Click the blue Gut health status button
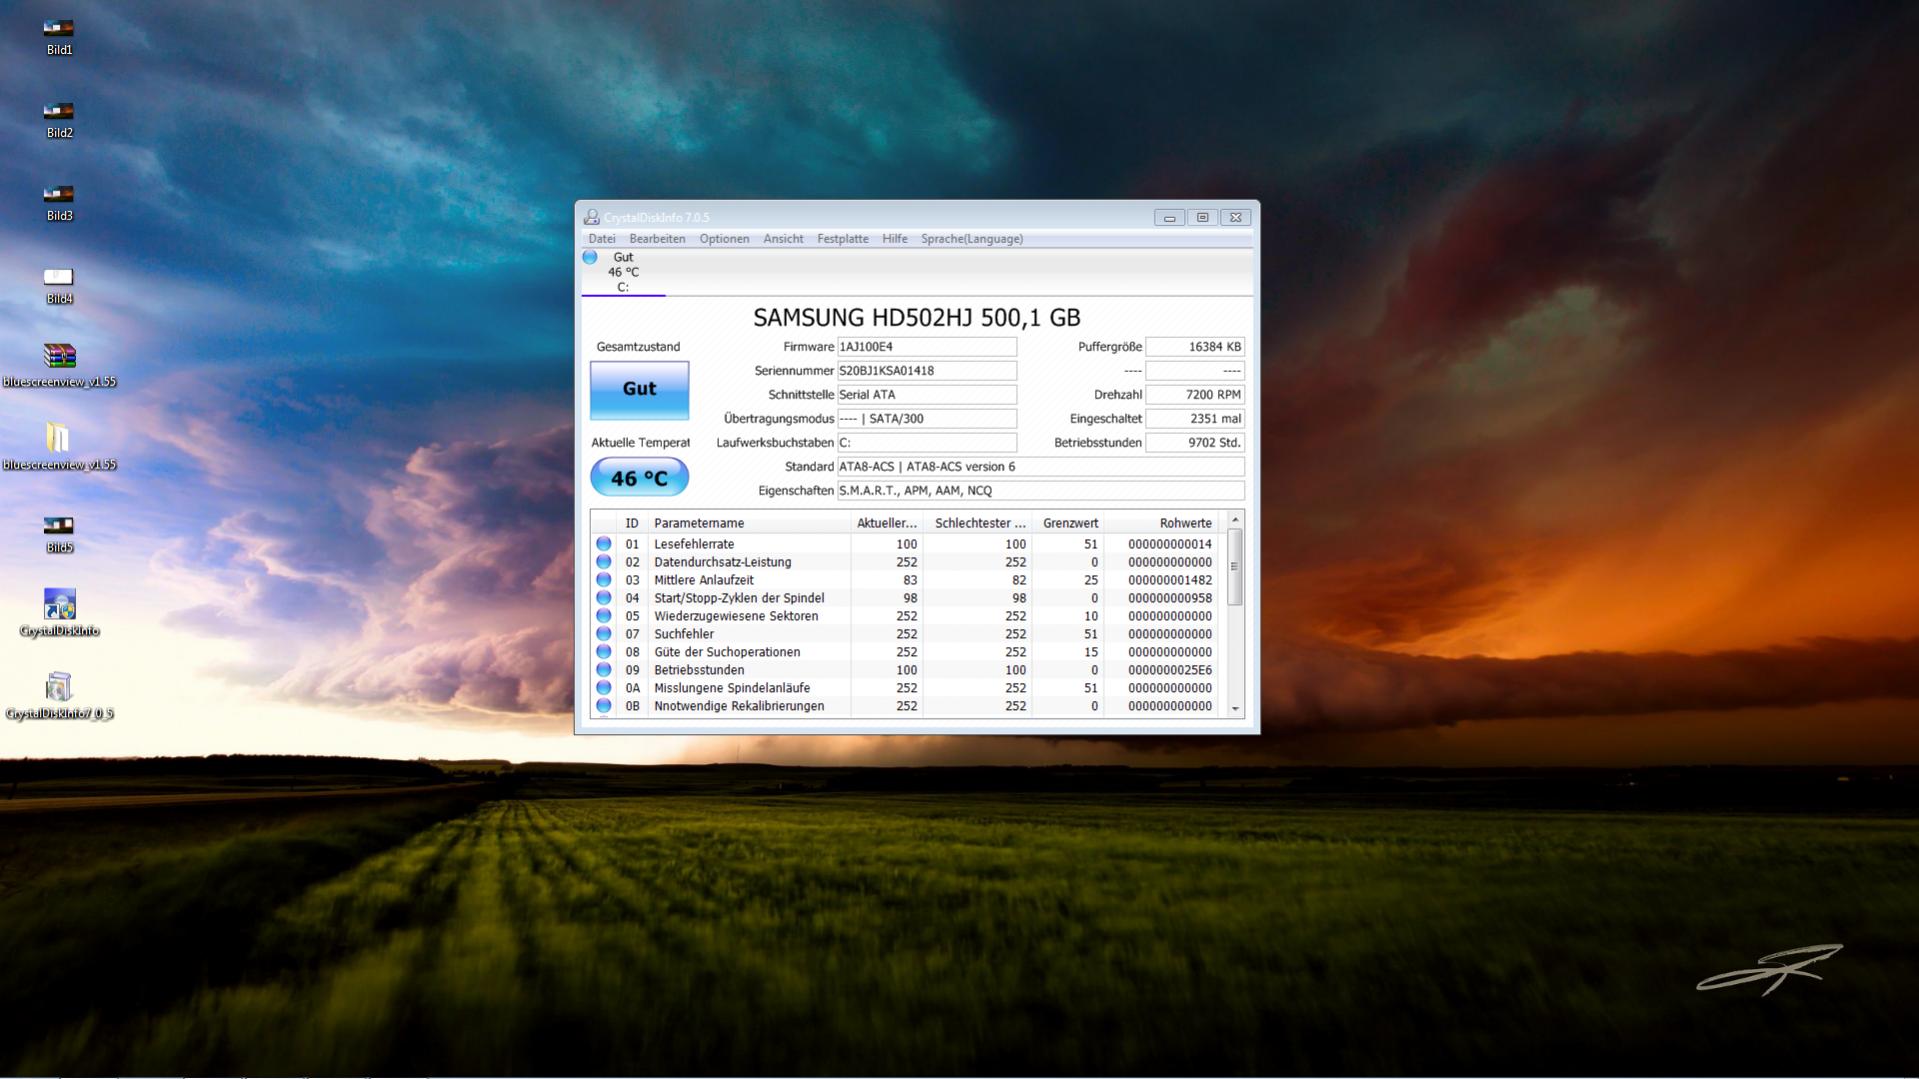Image resolution: width=1919 pixels, height=1079 pixels. tap(639, 389)
